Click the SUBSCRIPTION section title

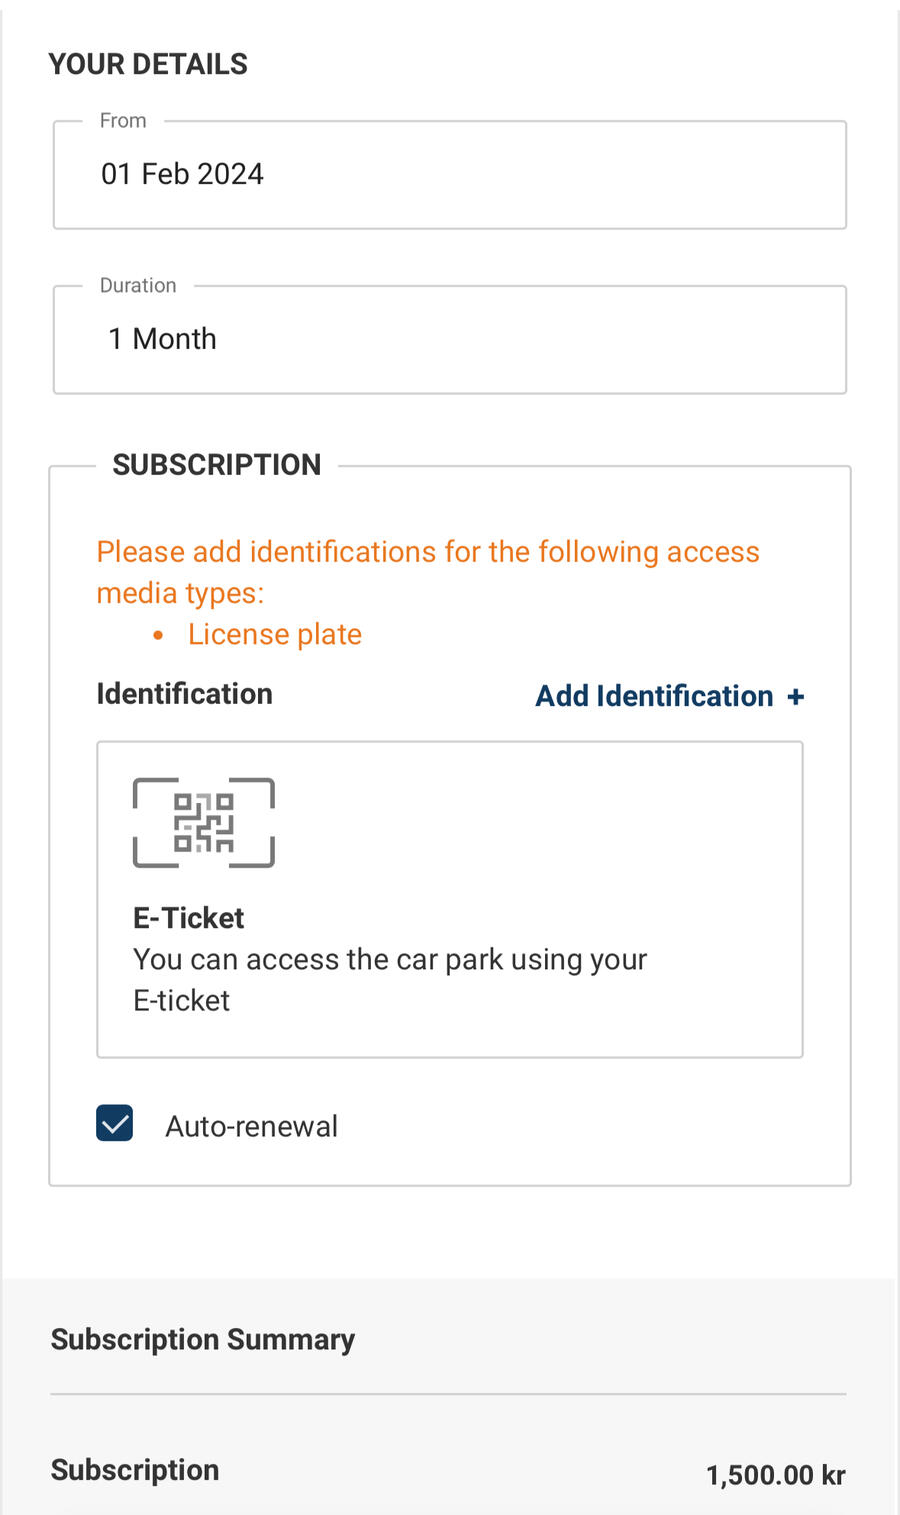(x=217, y=465)
